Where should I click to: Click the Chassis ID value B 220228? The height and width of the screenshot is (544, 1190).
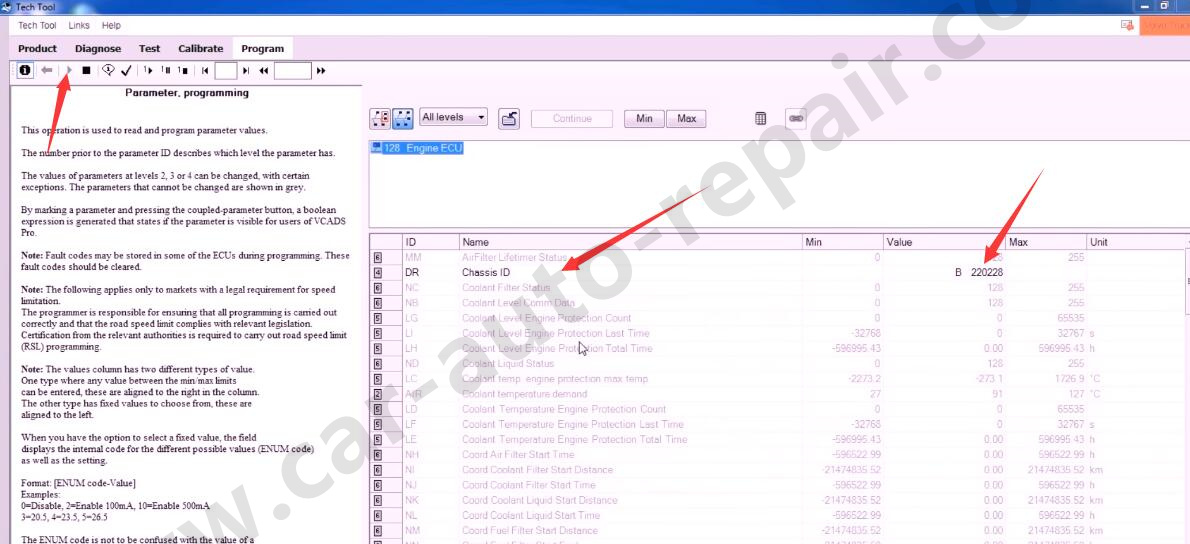point(981,272)
